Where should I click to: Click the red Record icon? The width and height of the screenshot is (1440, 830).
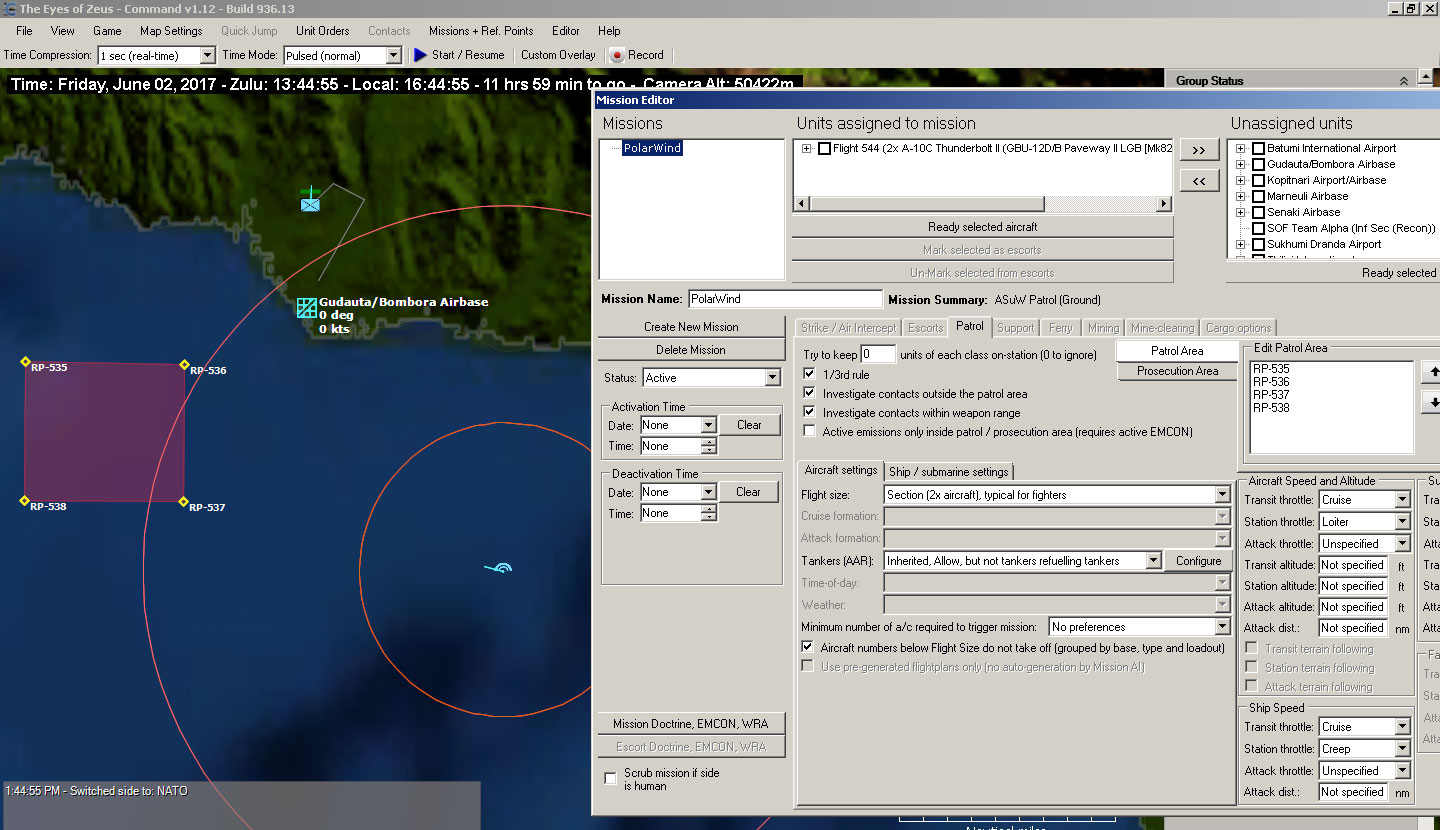(x=617, y=55)
